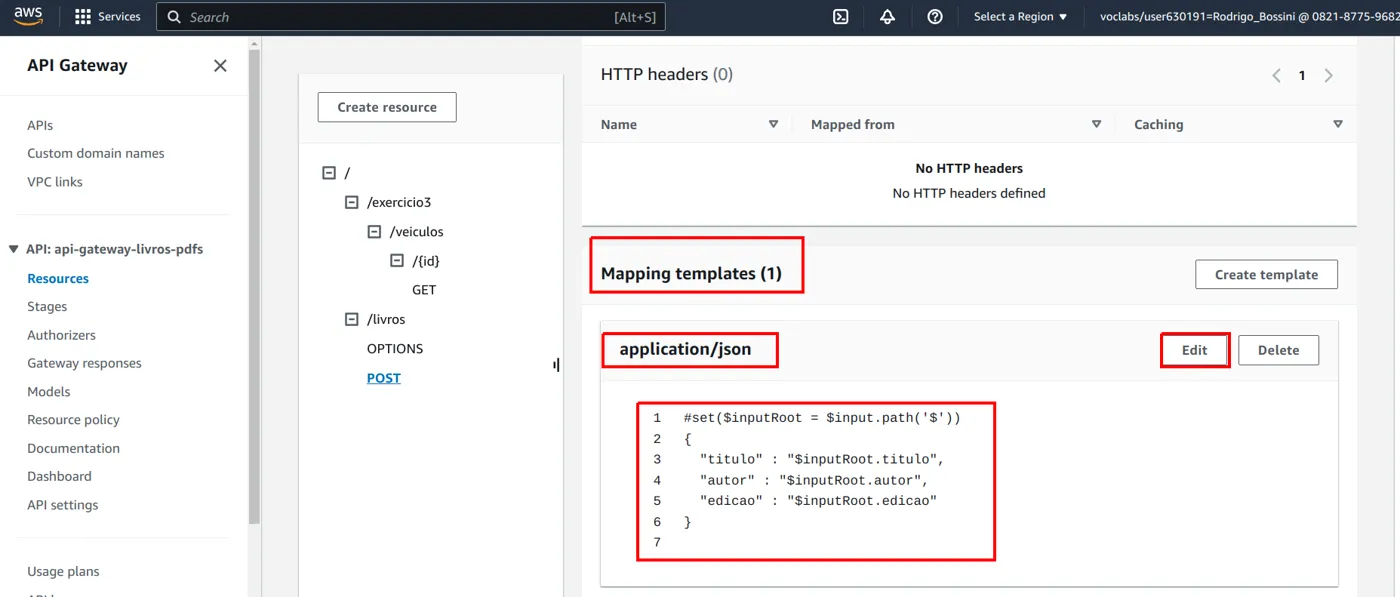Collapse the /livros resource node

click(351, 319)
